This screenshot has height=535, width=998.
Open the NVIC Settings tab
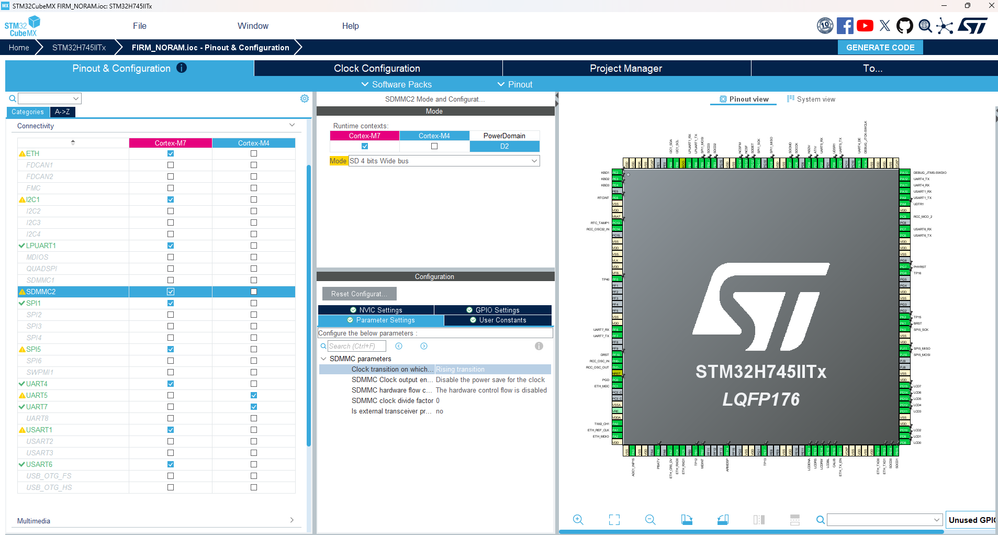pos(376,310)
